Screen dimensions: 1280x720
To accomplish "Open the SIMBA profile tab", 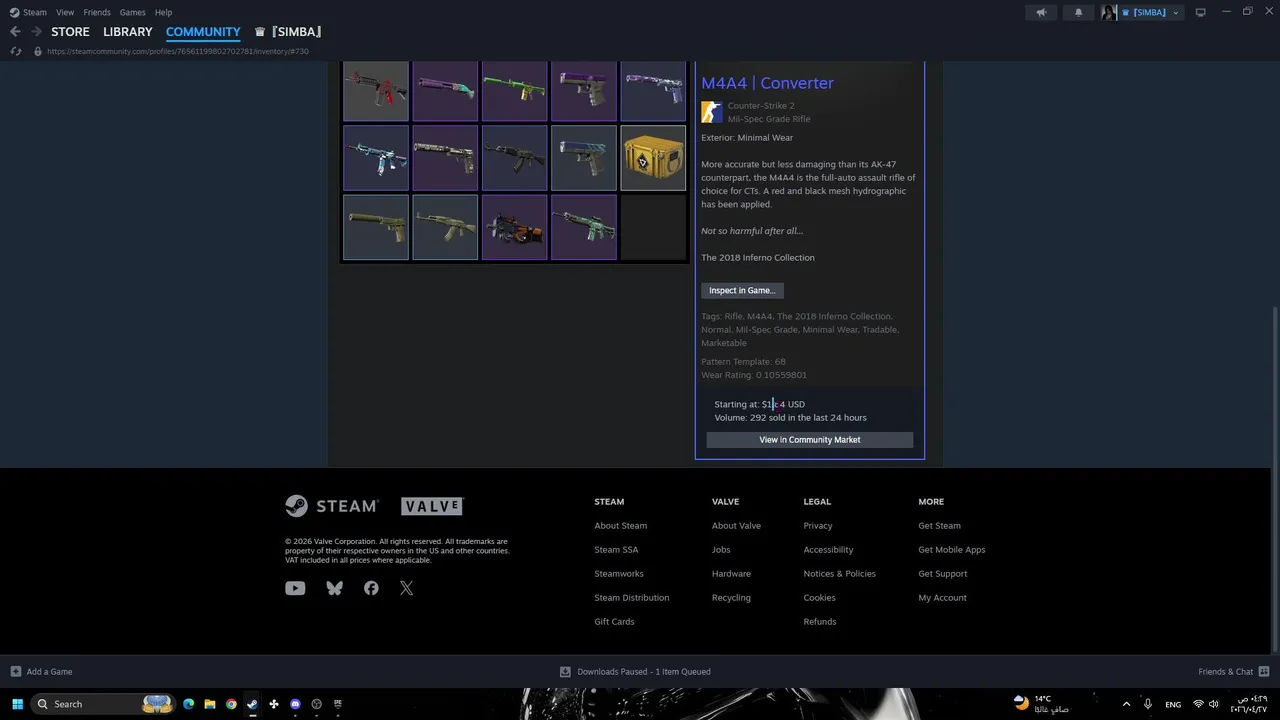I will tap(288, 32).
